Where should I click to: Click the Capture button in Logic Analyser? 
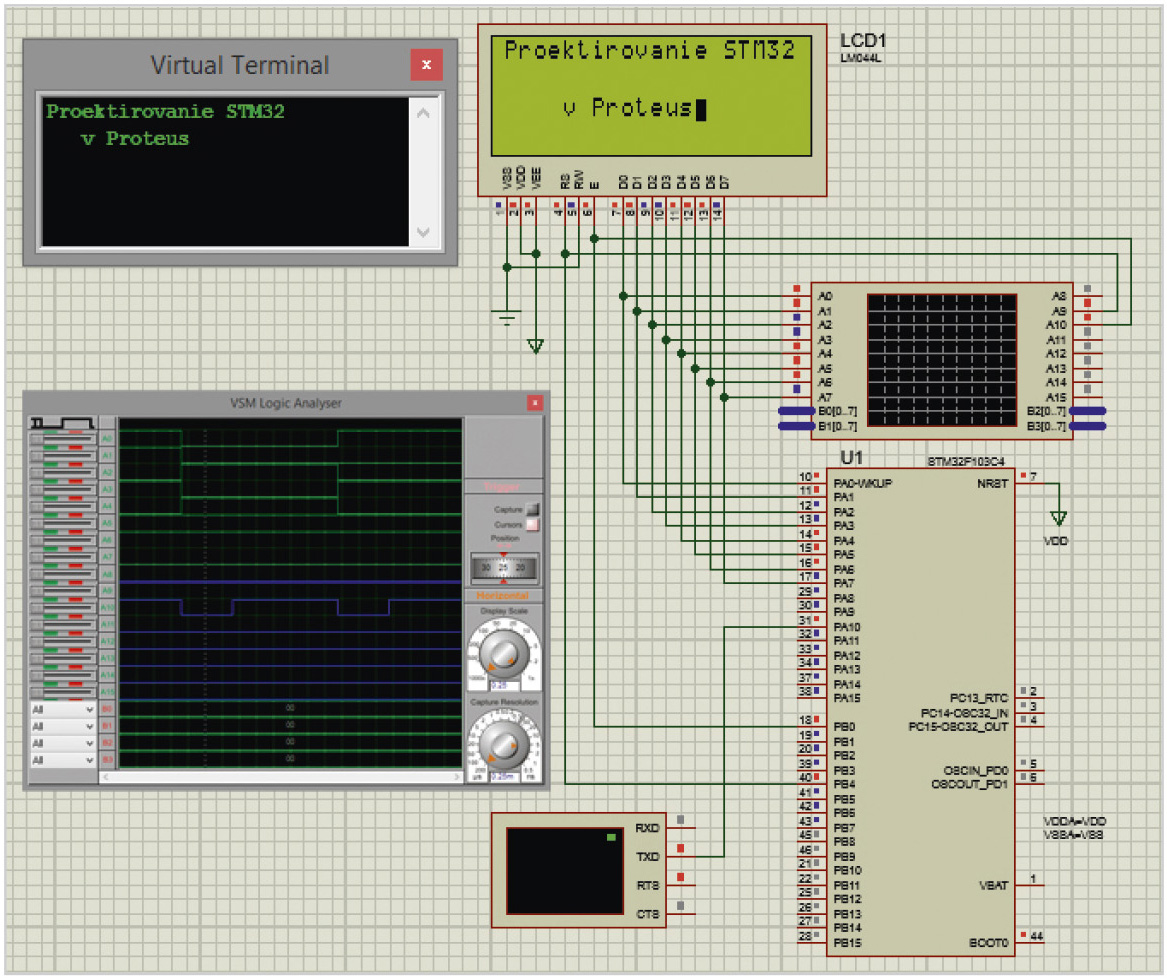point(532,510)
